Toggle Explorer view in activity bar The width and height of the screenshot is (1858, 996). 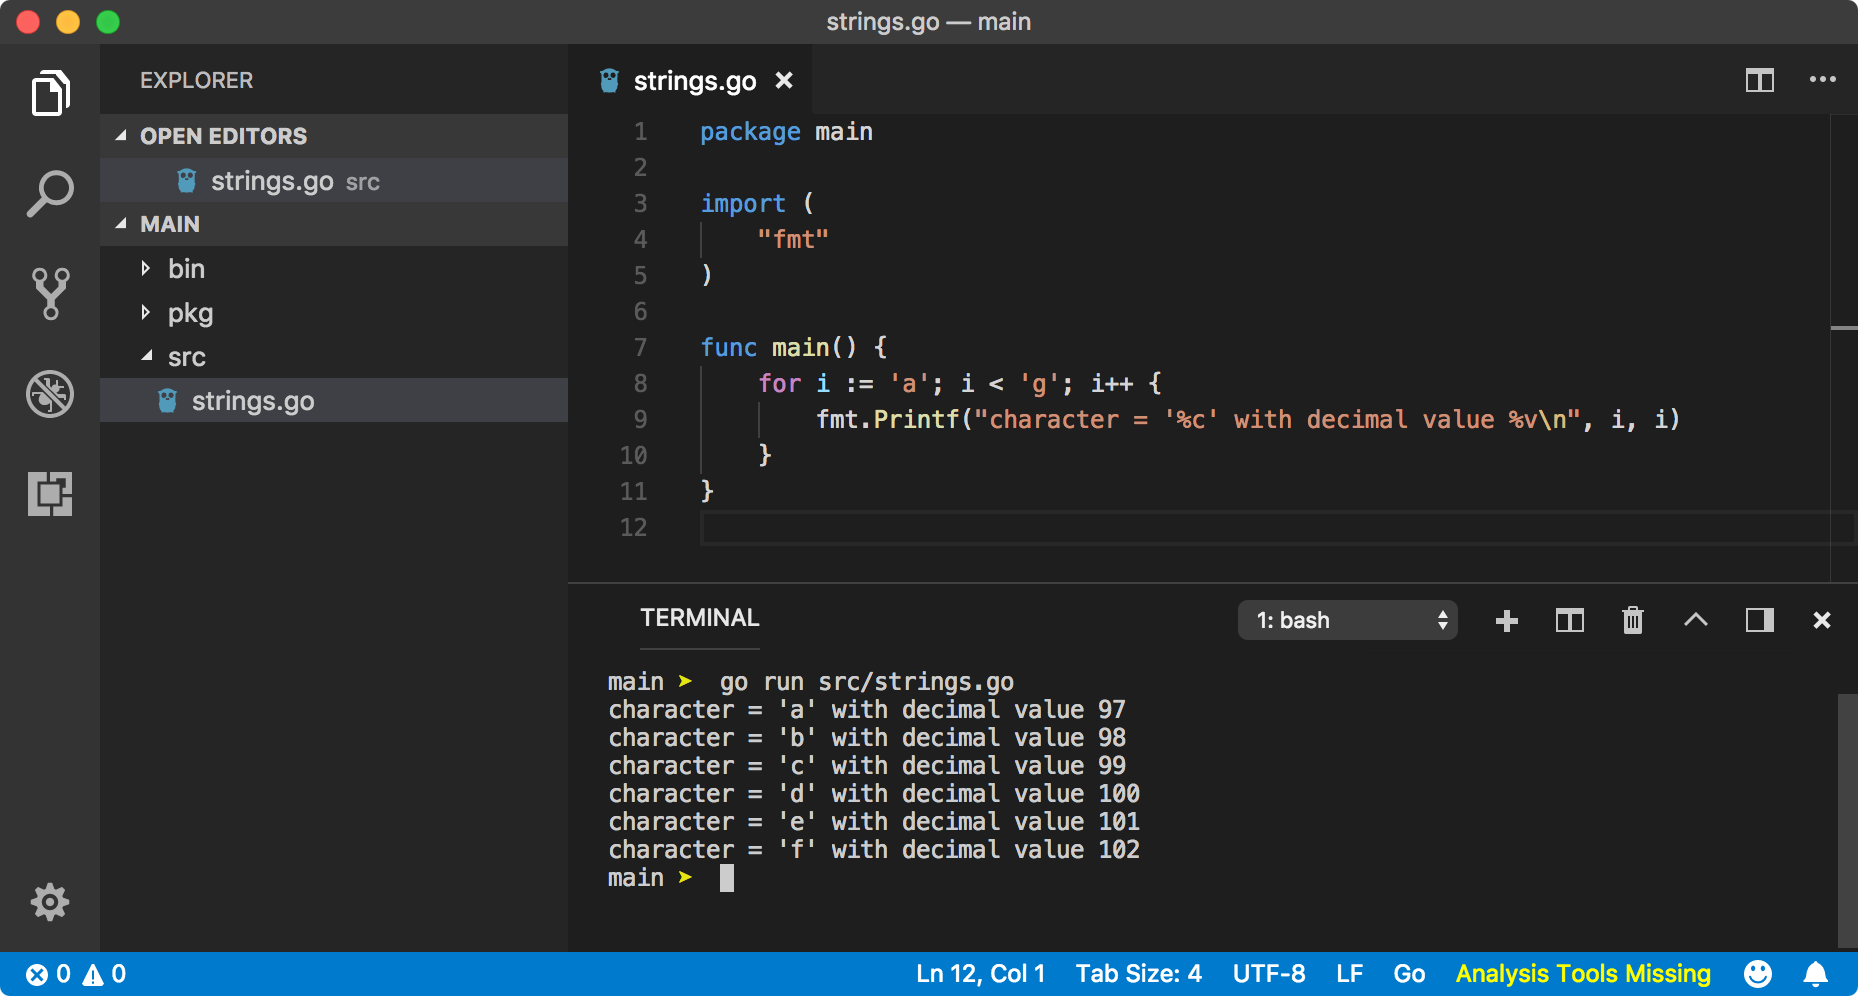50,93
